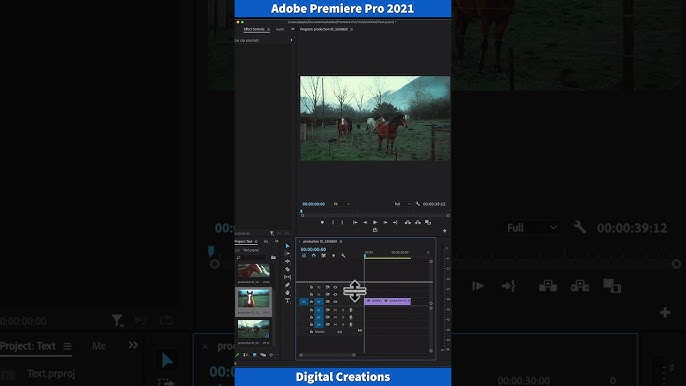Open the Full playback resolution dropdown
Screen dimensions: 686x386
pos(402,204)
